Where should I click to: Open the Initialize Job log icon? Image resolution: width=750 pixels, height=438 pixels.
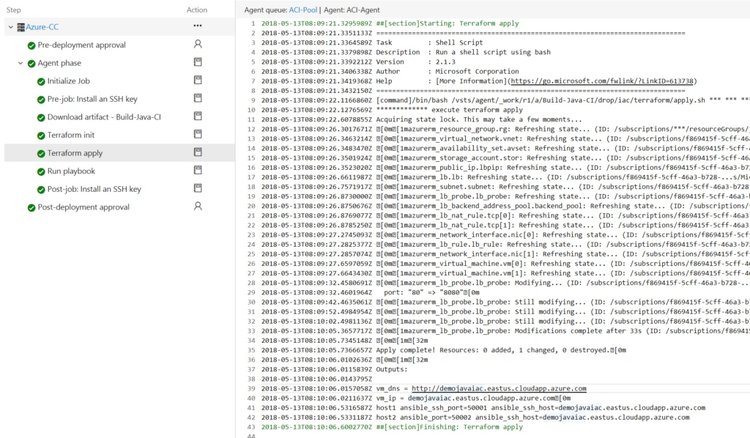198,80
